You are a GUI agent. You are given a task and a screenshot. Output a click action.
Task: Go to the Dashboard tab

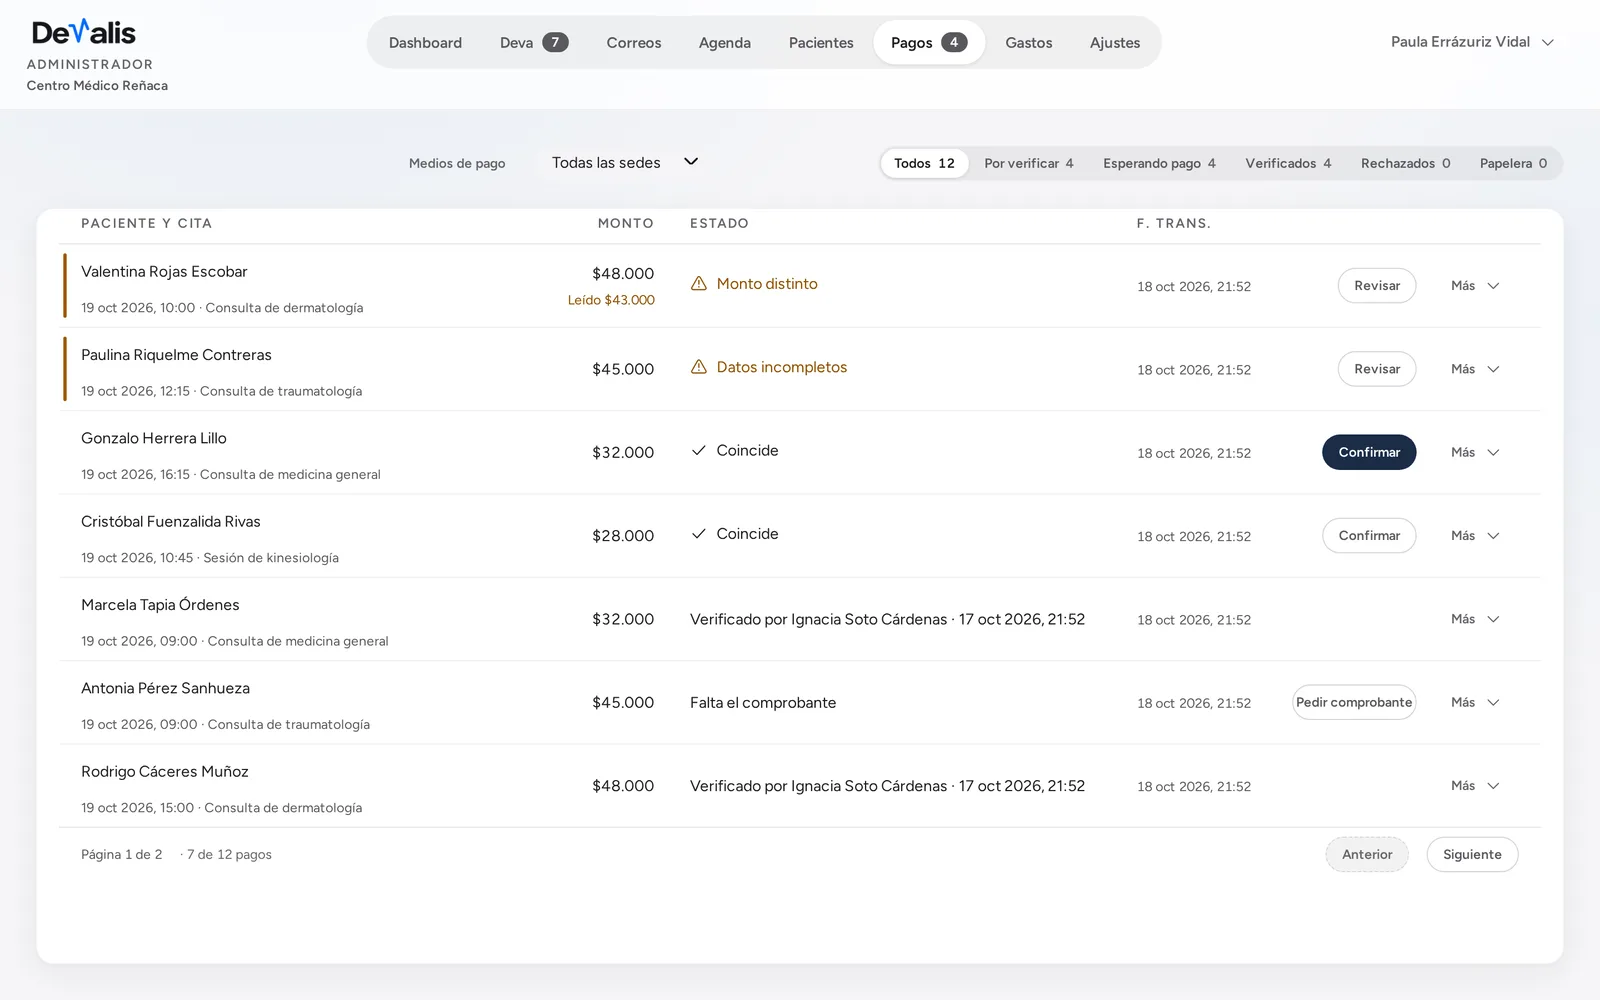point(425,43)
